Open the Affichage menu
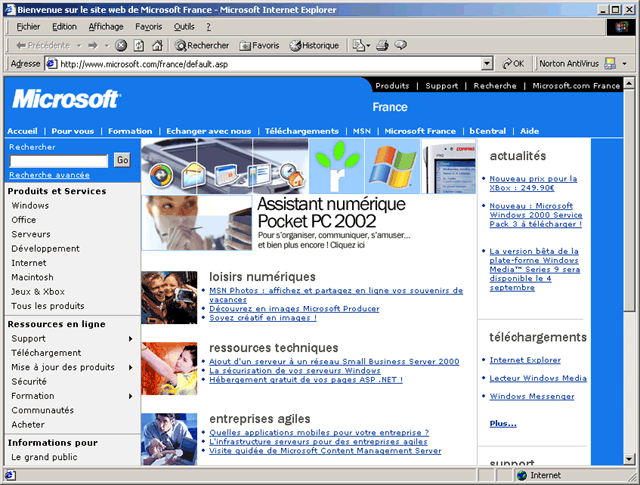This screenshot has width=640, height=485. (106, 27)
